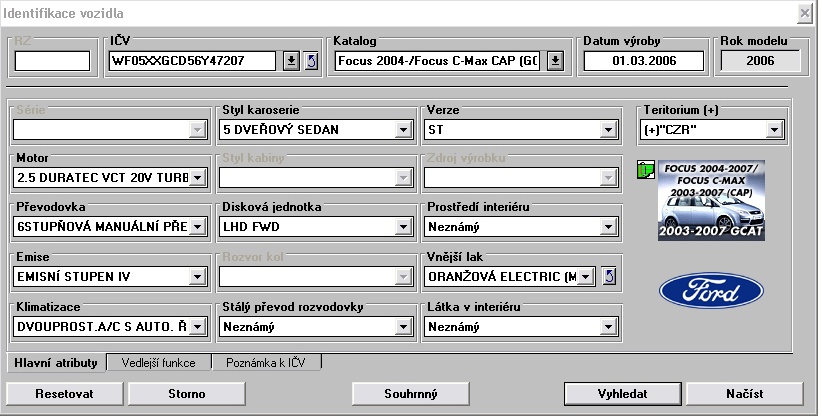
Task: Click into the IČV text field
Action: click(190, 61)
